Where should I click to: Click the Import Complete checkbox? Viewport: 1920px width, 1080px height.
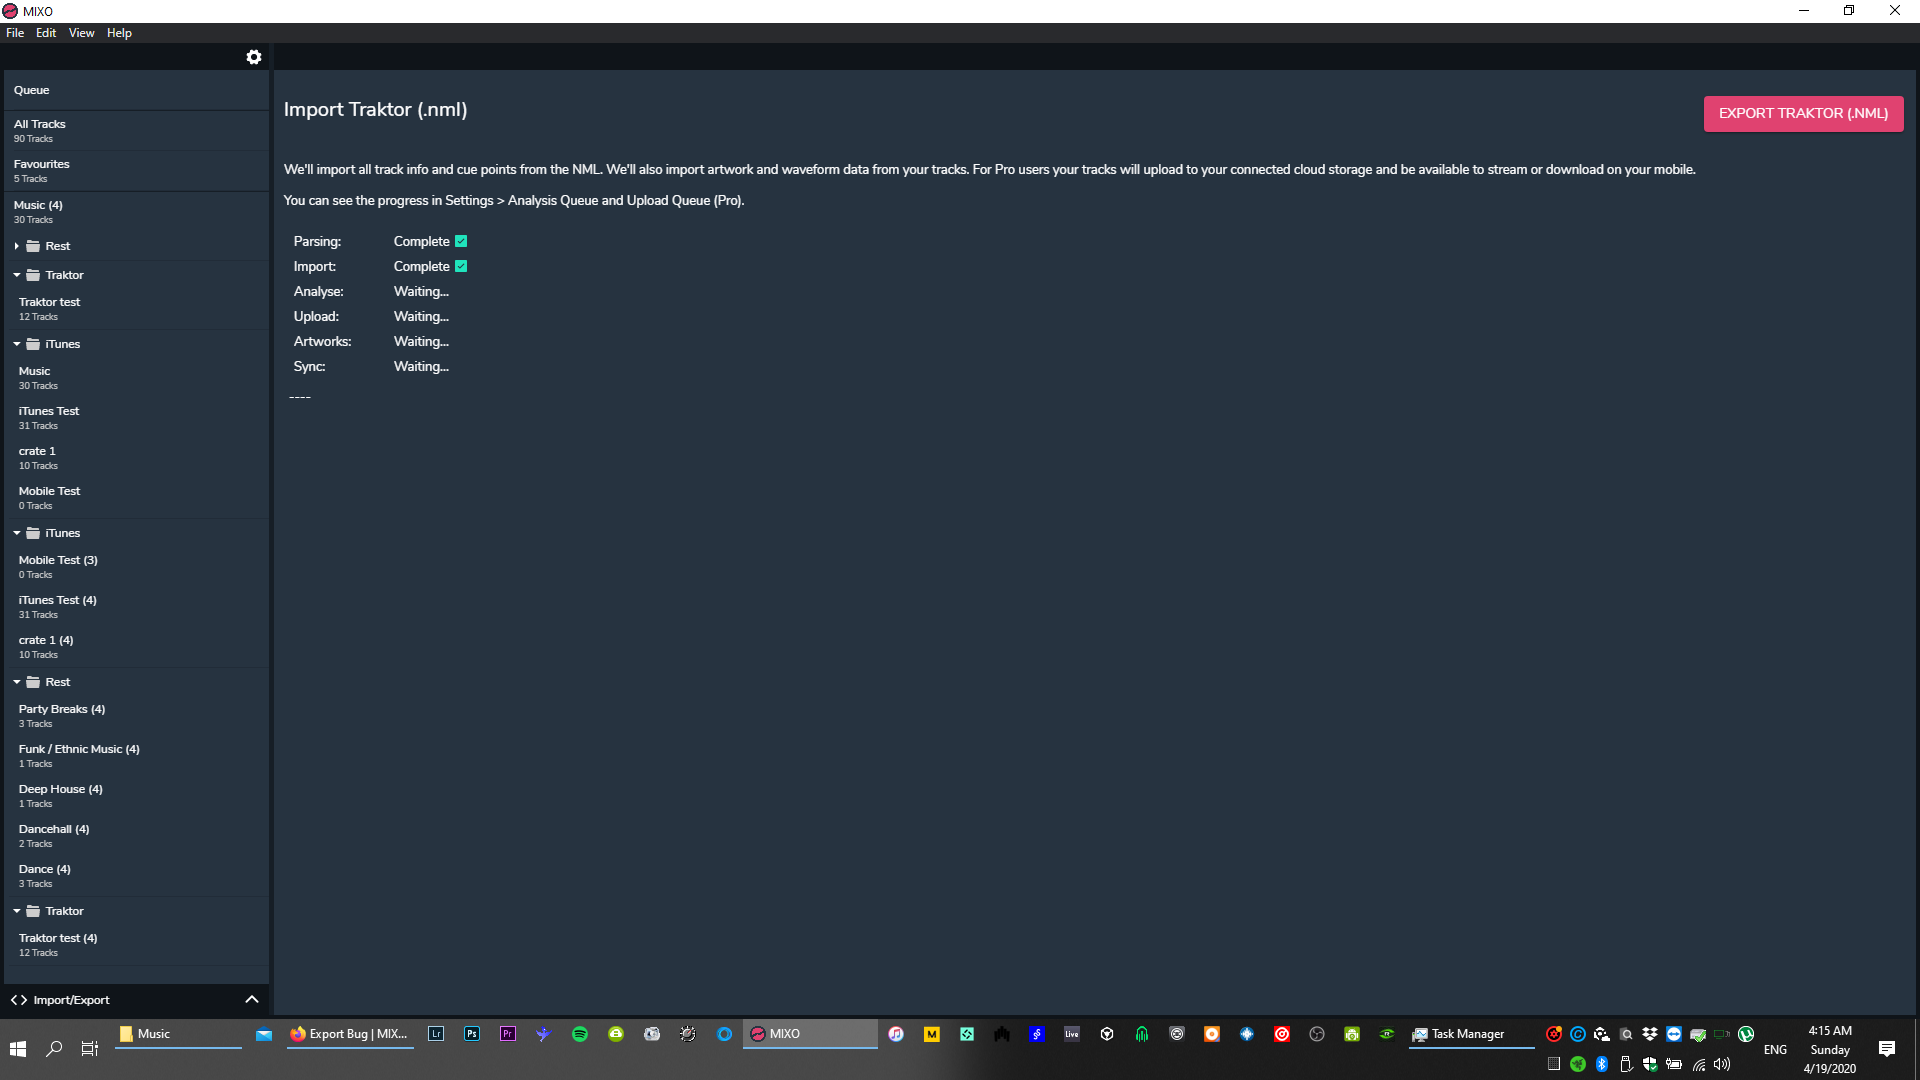[461, 266]
